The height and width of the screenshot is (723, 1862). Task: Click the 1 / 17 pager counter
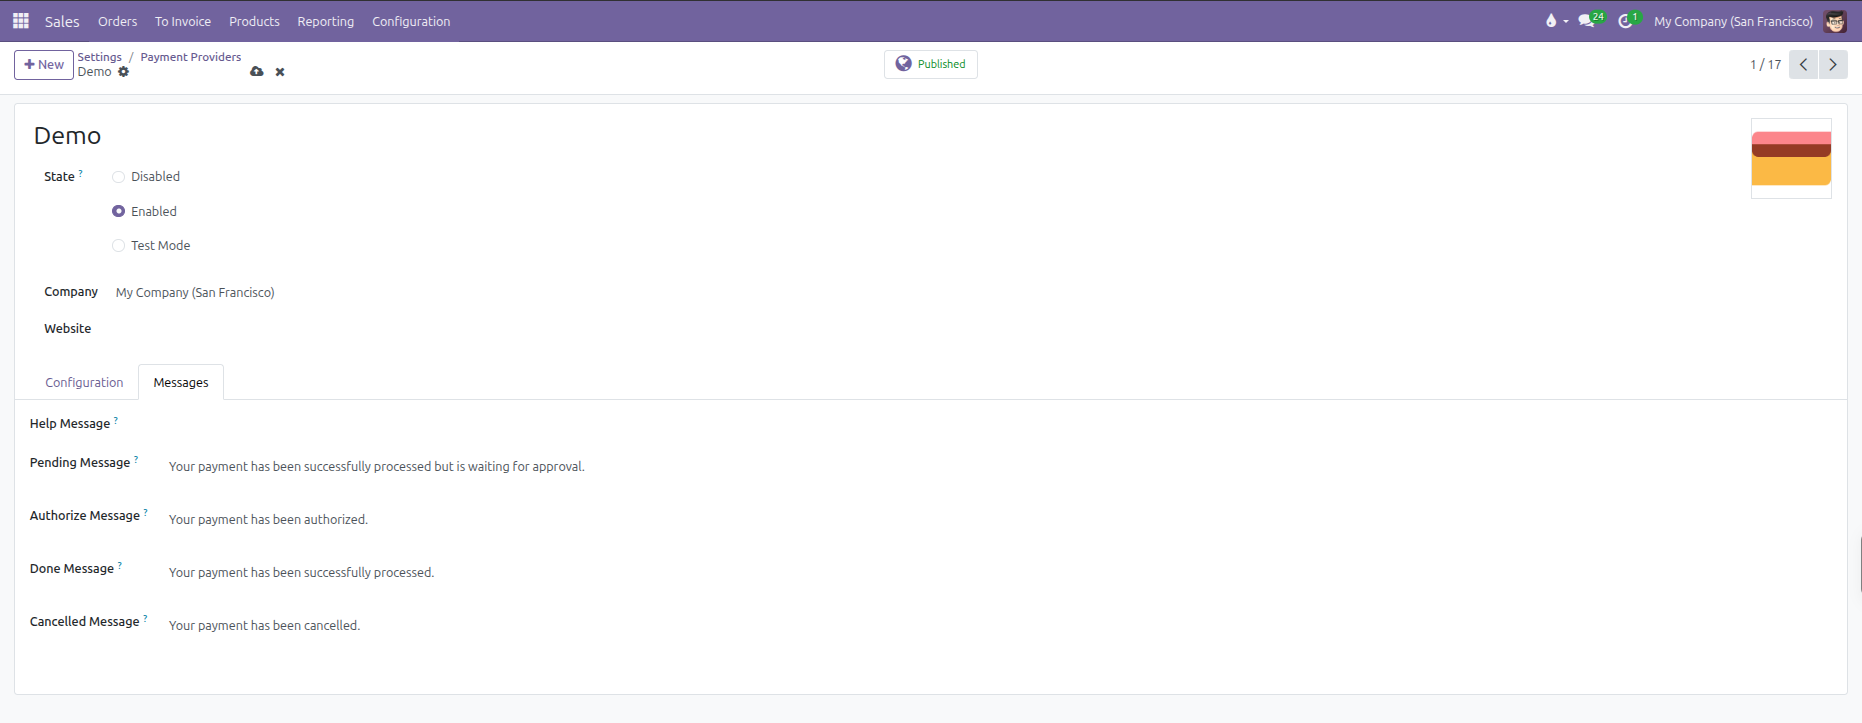click(x=1765, y=64)
